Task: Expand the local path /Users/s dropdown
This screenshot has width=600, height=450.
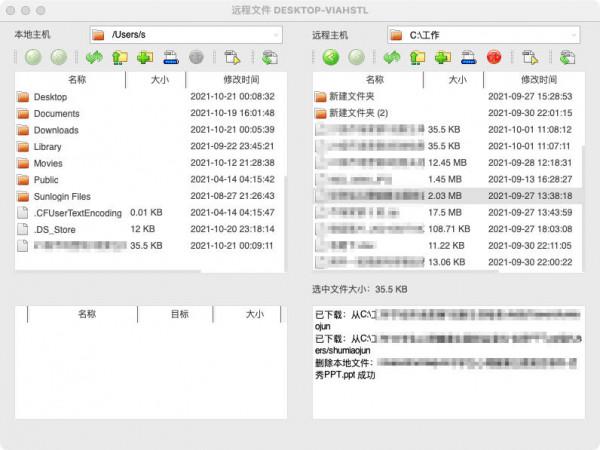Action: (276, 35)
